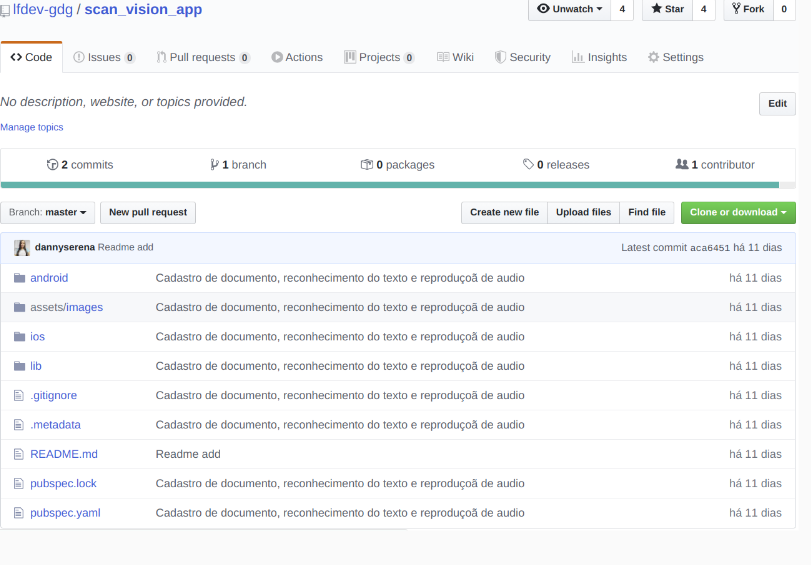Click the .metadata file icon

coord(19,425)
